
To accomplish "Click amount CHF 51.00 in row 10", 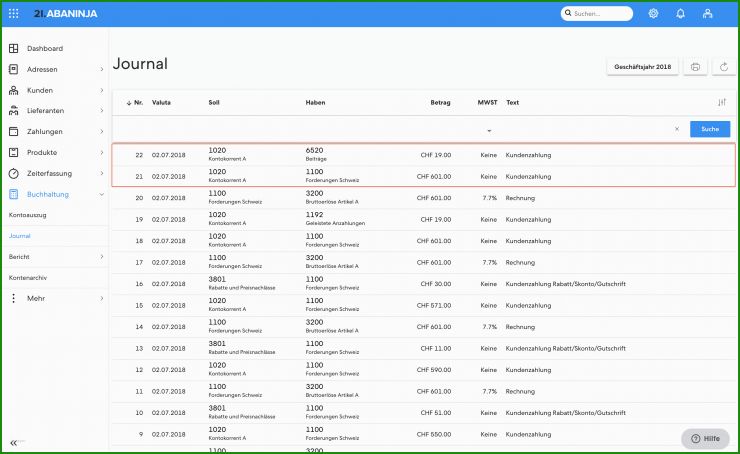I will (436, 413).
